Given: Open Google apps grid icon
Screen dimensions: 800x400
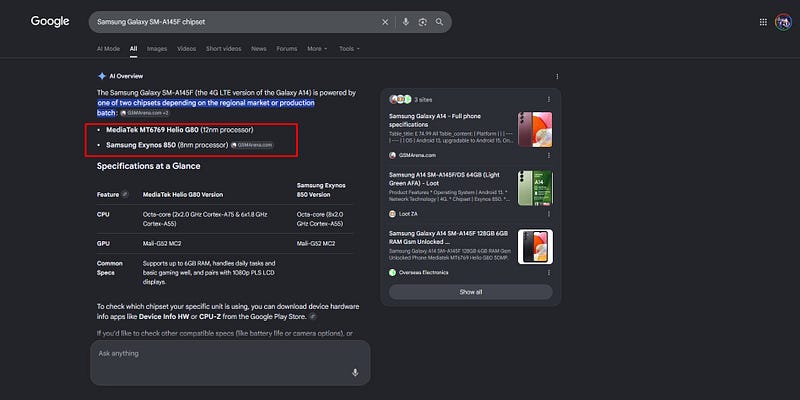Looking at the screenshot, I should (763, 22).
